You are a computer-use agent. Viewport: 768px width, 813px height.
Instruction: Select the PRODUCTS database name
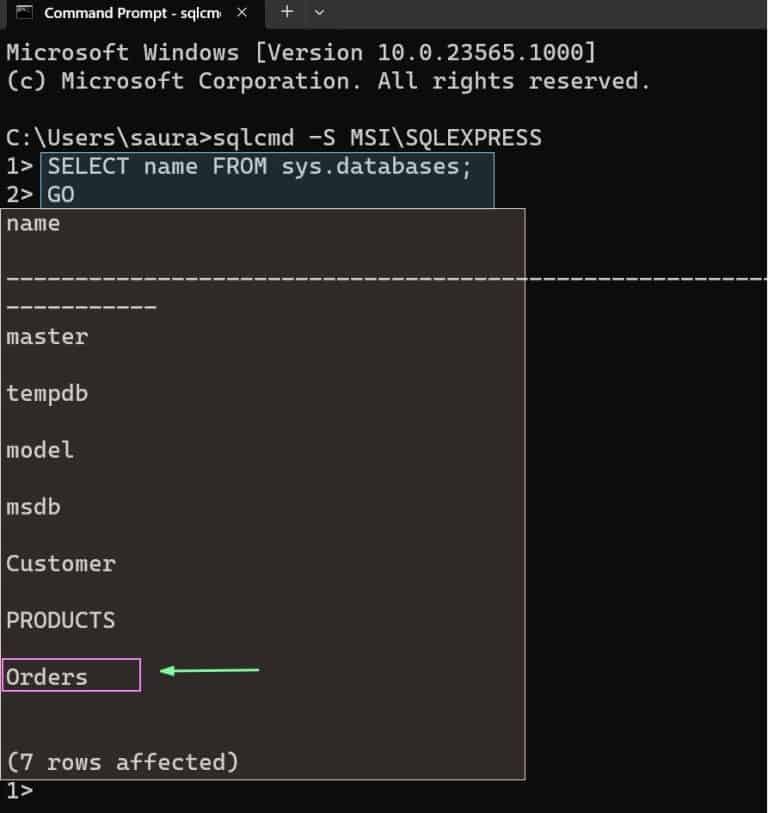(61, 620)
